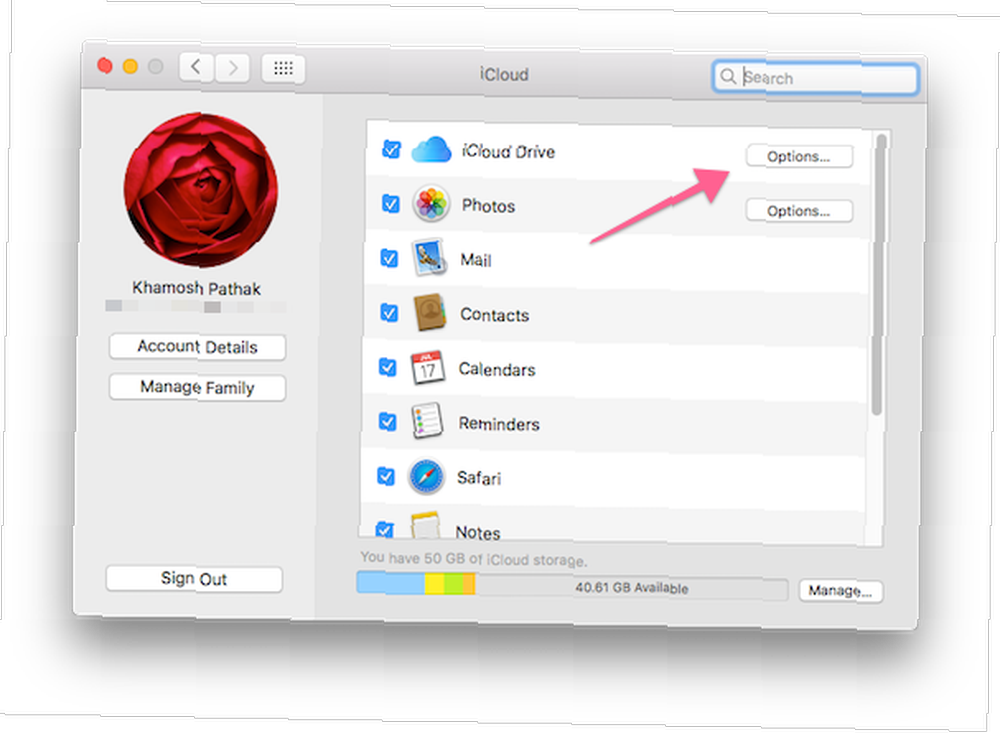Click the rose profile picture
The height and width of the screenshot is (733, 1000).
coord(201,190)
